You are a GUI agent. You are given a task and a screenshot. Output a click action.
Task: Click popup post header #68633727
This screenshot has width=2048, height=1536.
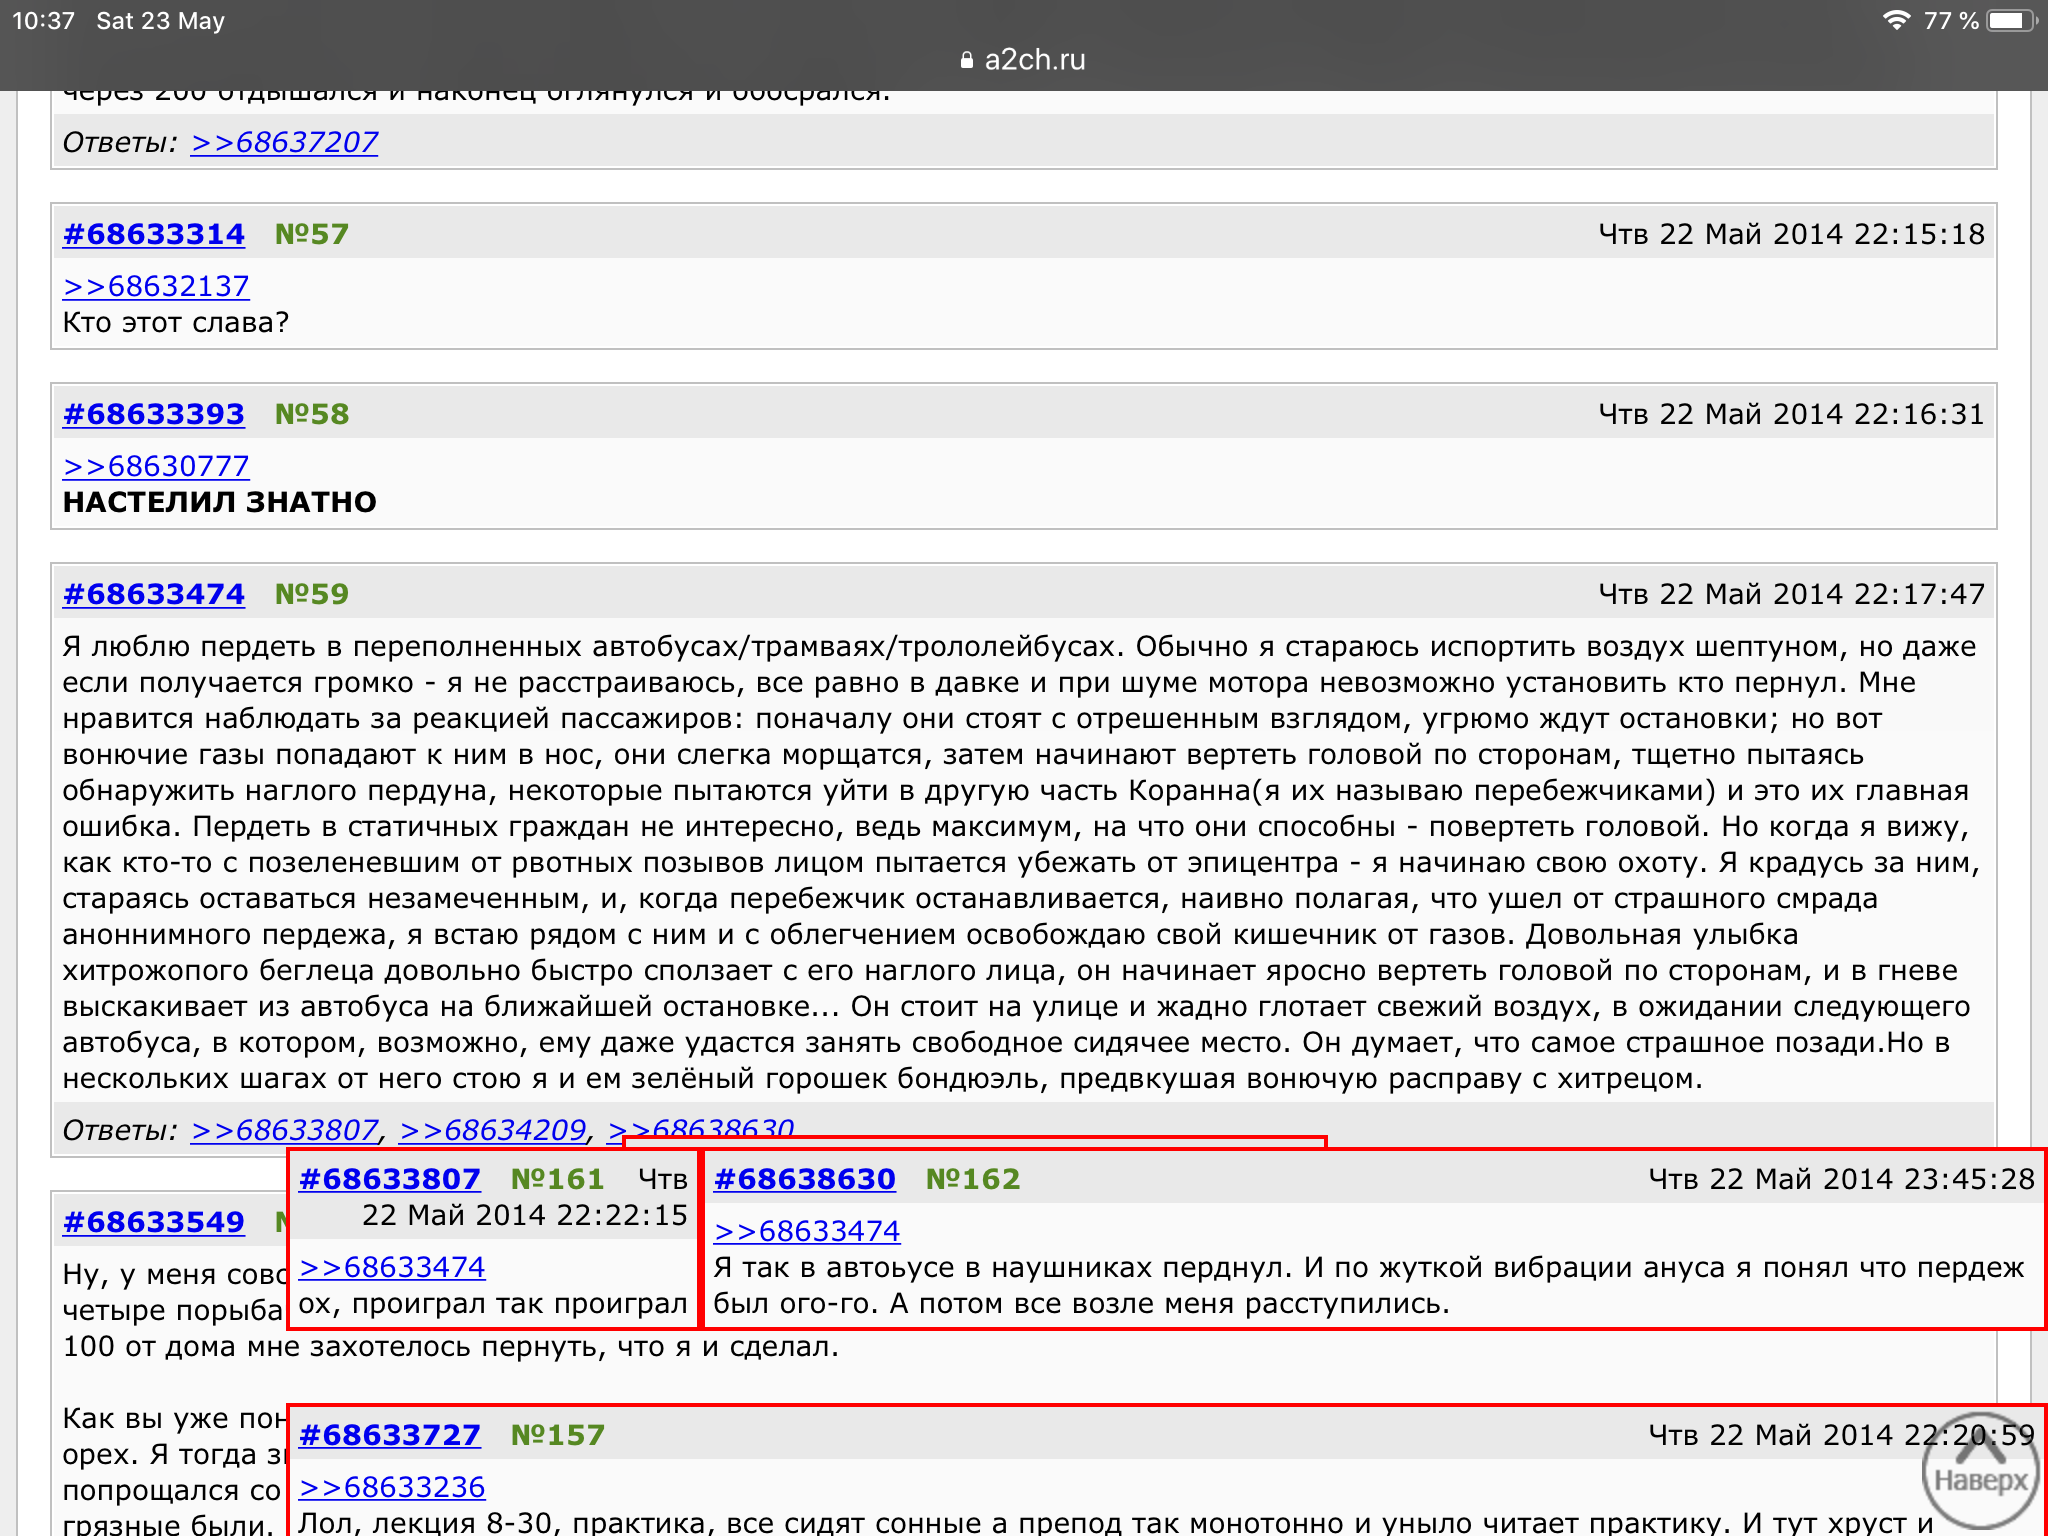pyautogui.click(x=390, y=1435)
